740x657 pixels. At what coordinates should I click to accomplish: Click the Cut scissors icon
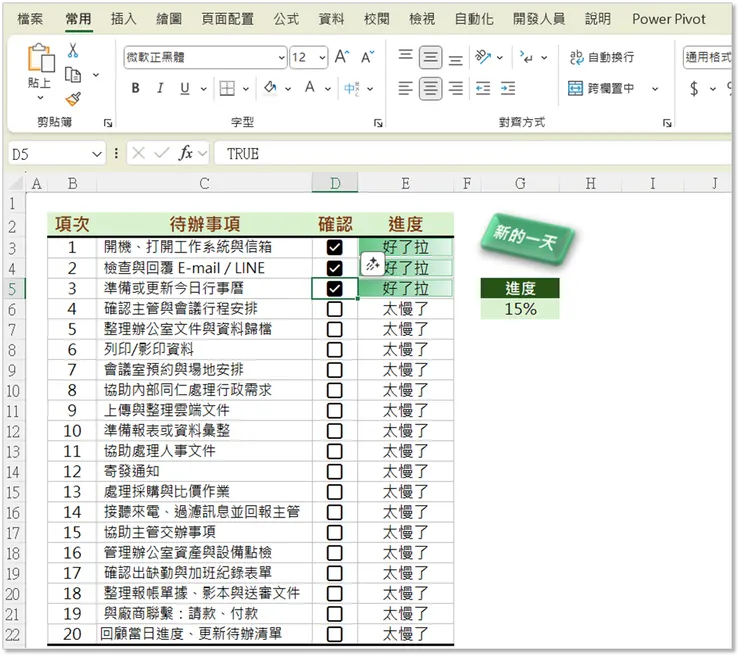click(73, 50)
